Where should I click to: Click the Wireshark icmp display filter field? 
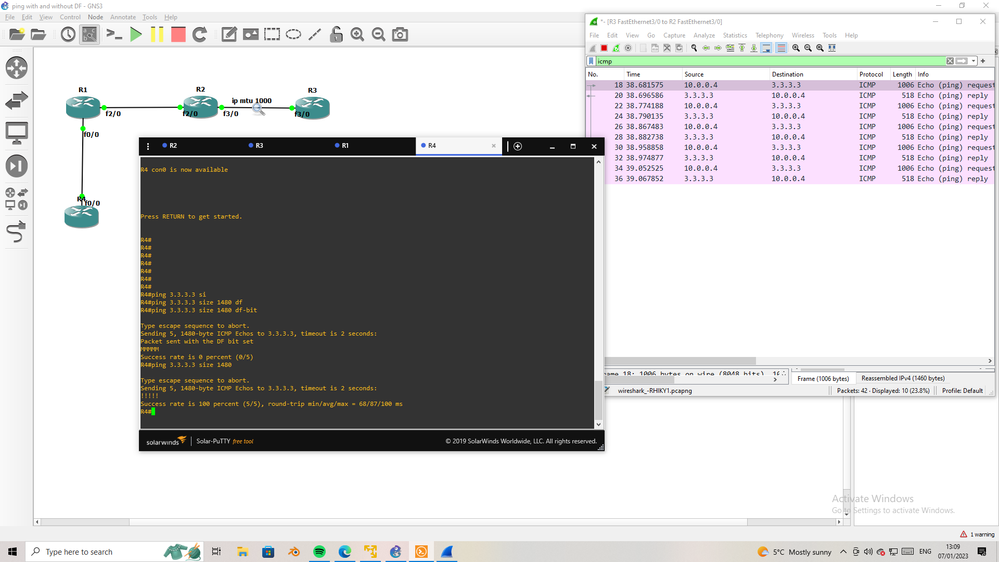coord(770,61)
